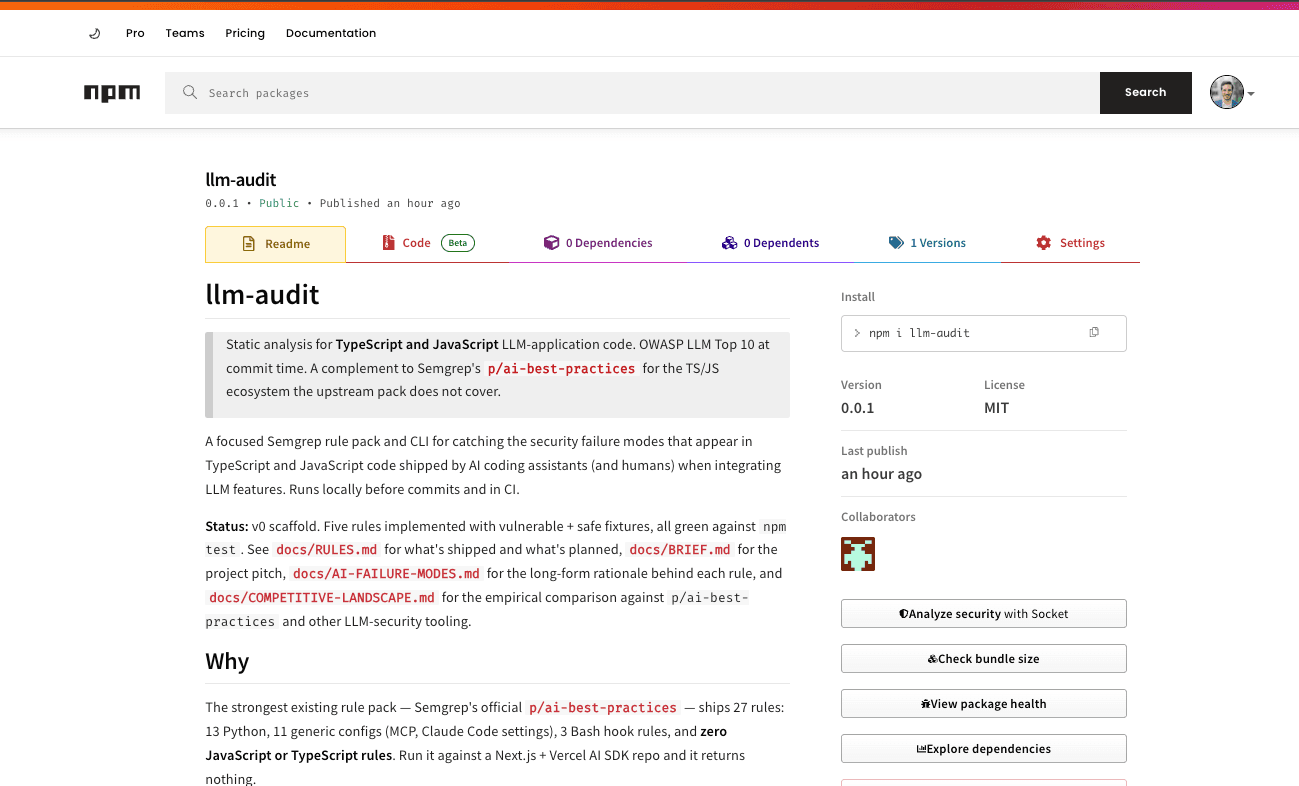Viewport: 1299px width, 786px height.
Task: Click the search magnifying glass icon
Action: [x=189, y=92]
